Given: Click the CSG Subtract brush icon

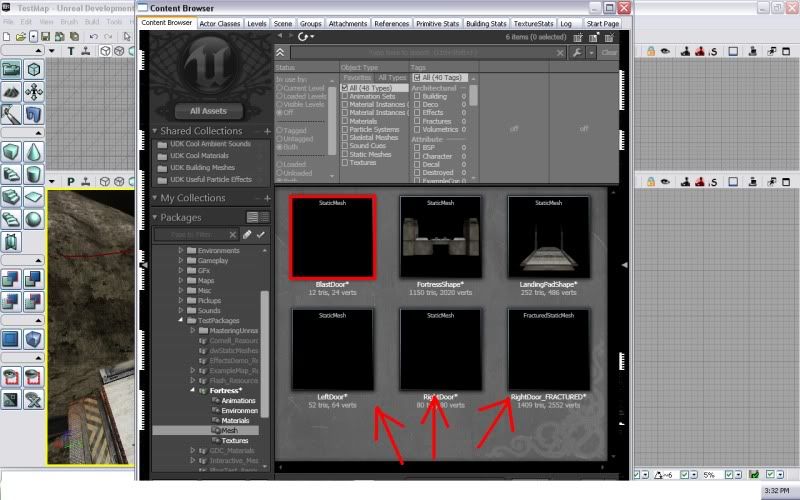Looking at the screenshot, I should click(x=33, y=280).
